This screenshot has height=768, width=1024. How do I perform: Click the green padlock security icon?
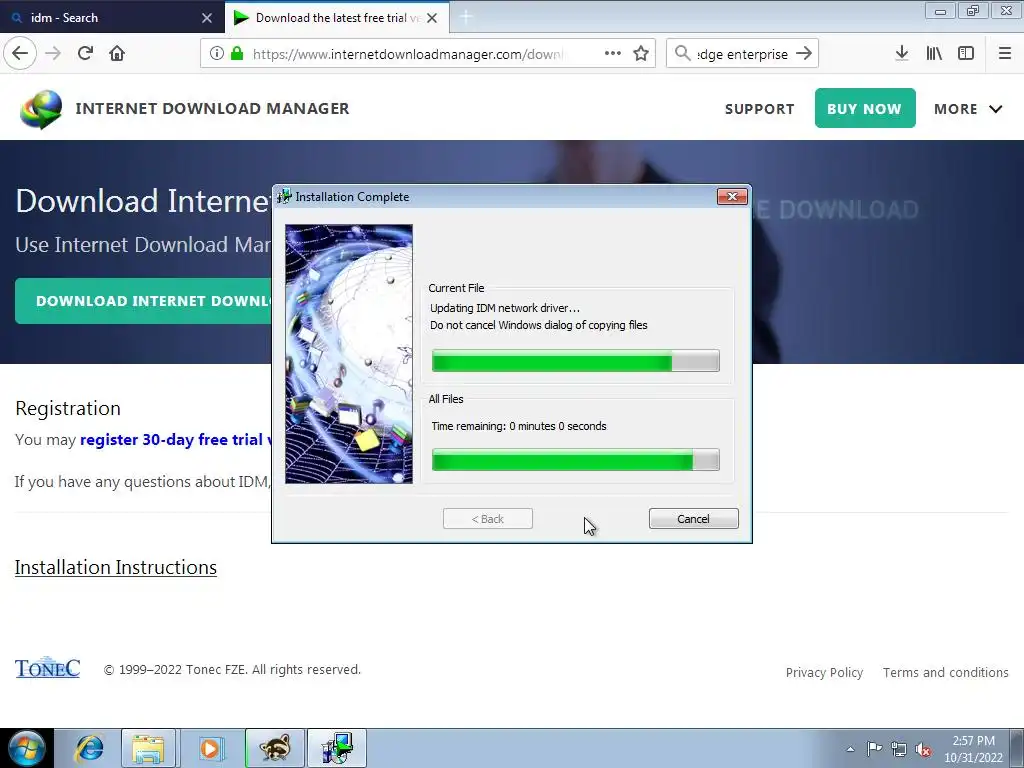coord(237,54)
